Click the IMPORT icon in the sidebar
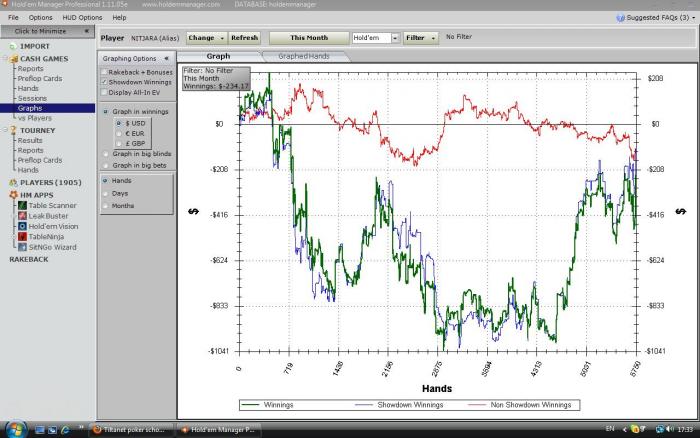Screen dimensions: 700x438 click(x=12, y=46)
